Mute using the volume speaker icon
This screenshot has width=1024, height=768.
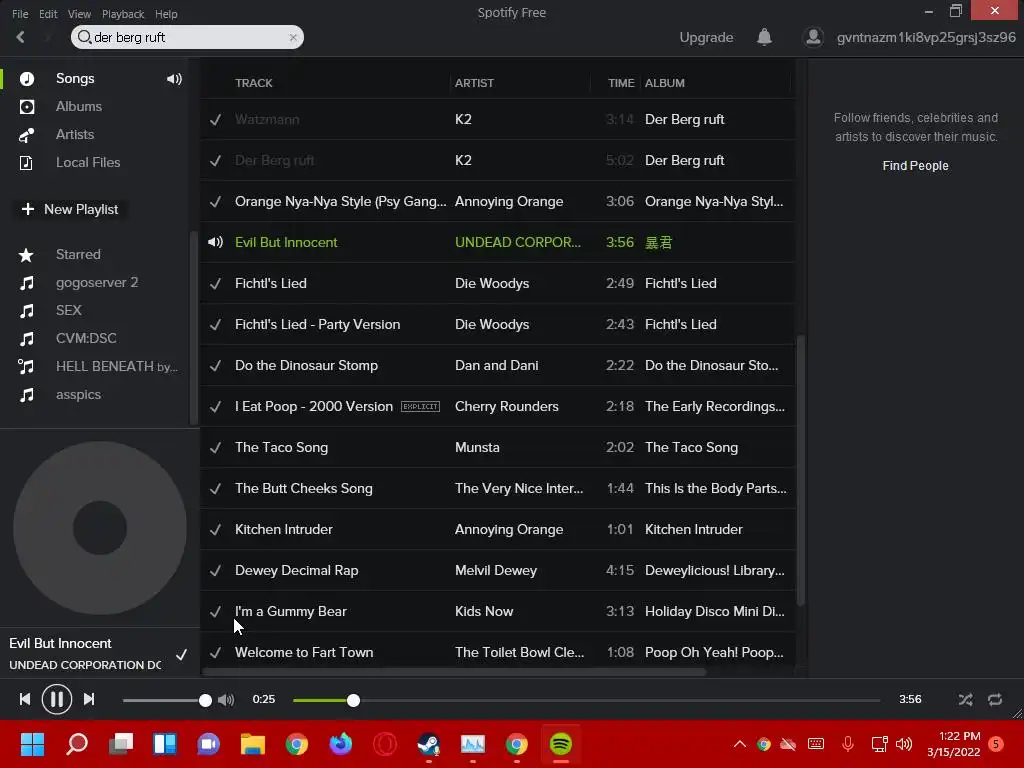click(x=226, y=700)
